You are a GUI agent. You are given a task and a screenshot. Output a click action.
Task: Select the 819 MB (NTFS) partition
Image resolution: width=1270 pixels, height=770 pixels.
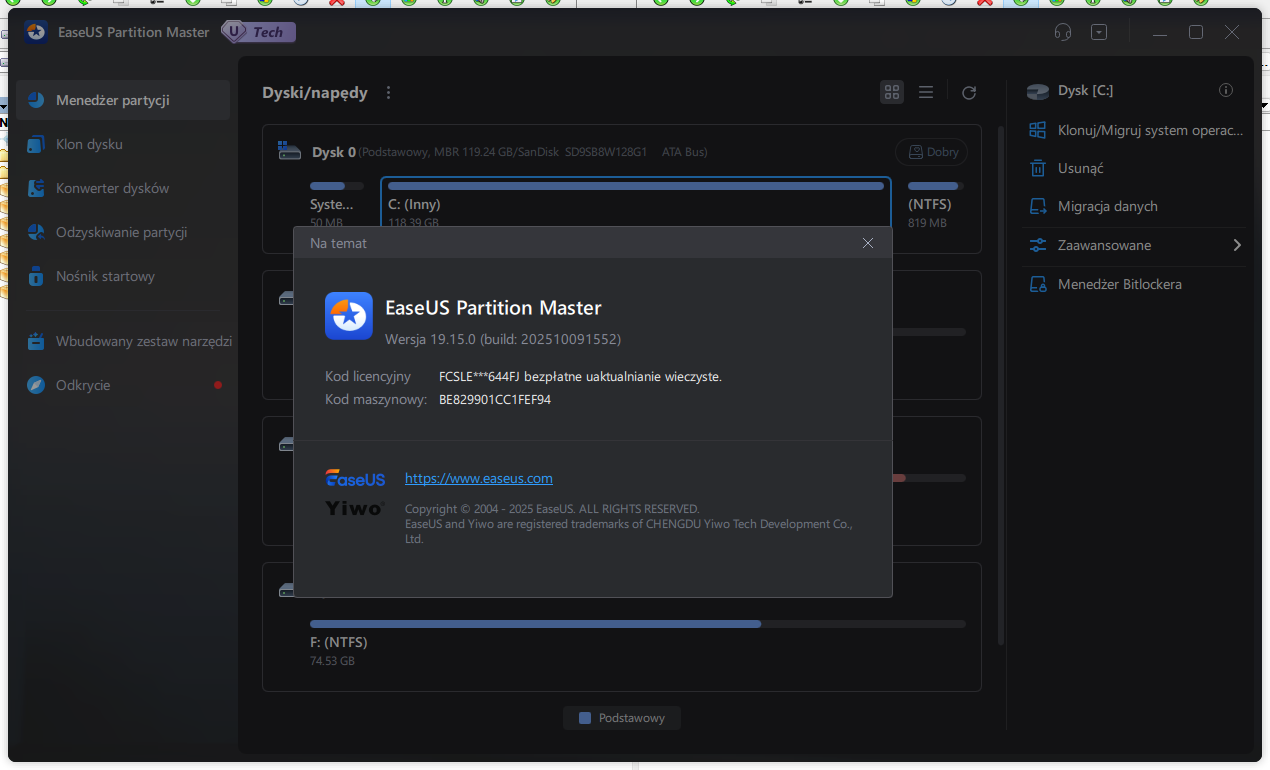(x=934, y=205)
